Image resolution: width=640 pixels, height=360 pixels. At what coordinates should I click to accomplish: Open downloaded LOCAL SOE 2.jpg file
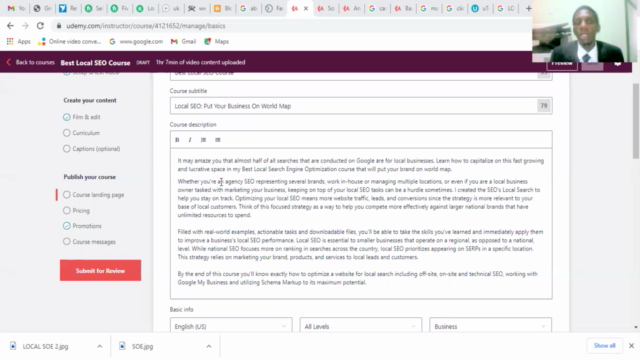click(45, 346)
